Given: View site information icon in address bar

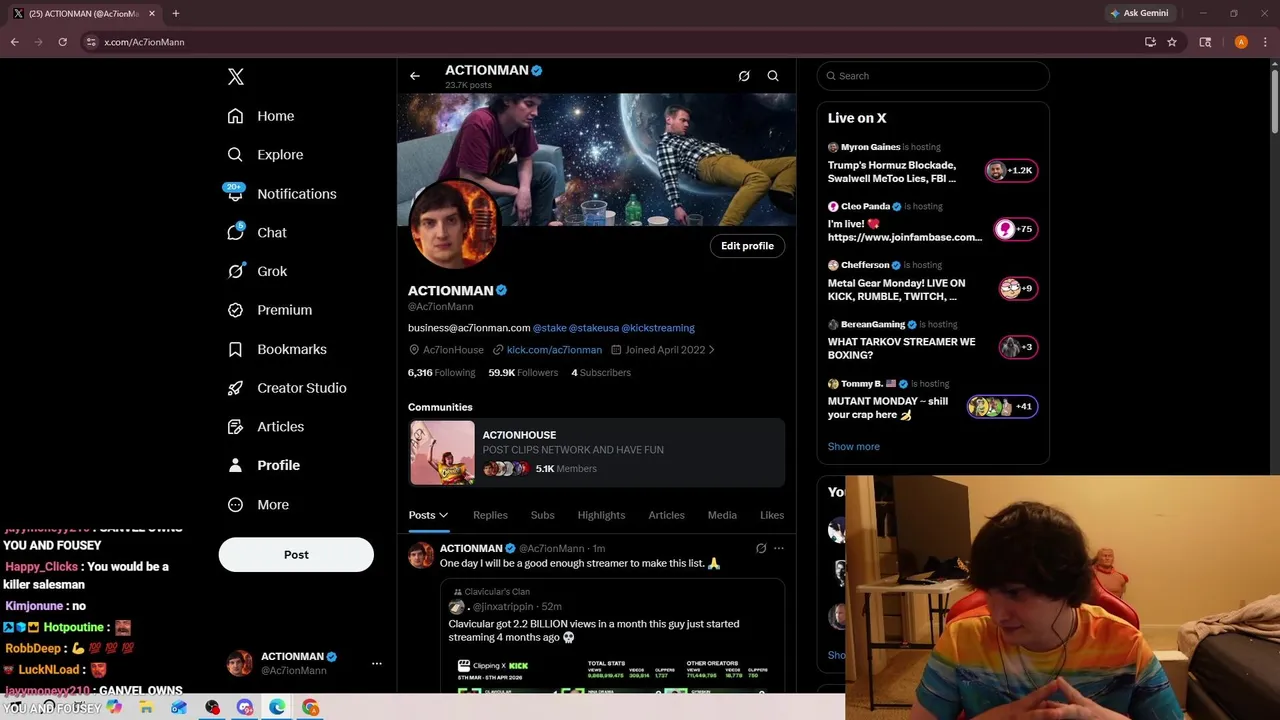Looking at the screenshot, I should click(x=91, y=42).
